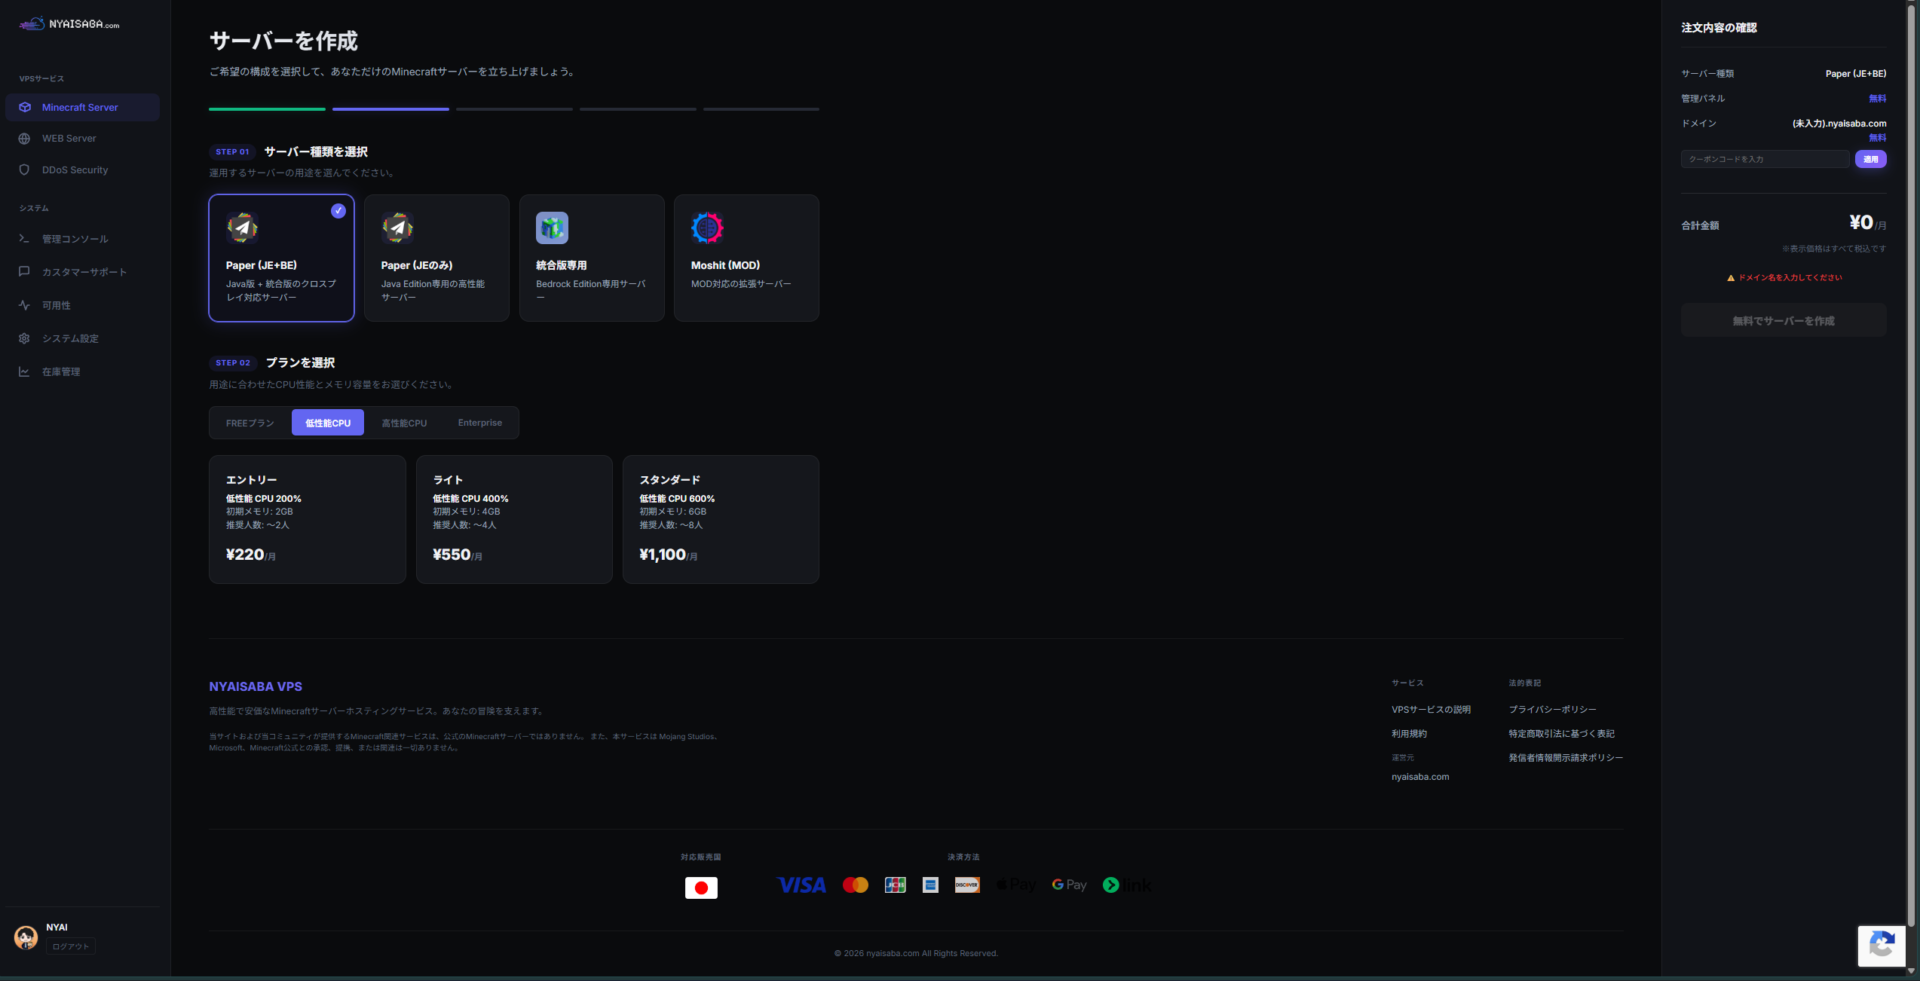Click the DDoS Security shield icon
Screen dimensions: 1920x981
pyautogui.click(x=25, y=170)
